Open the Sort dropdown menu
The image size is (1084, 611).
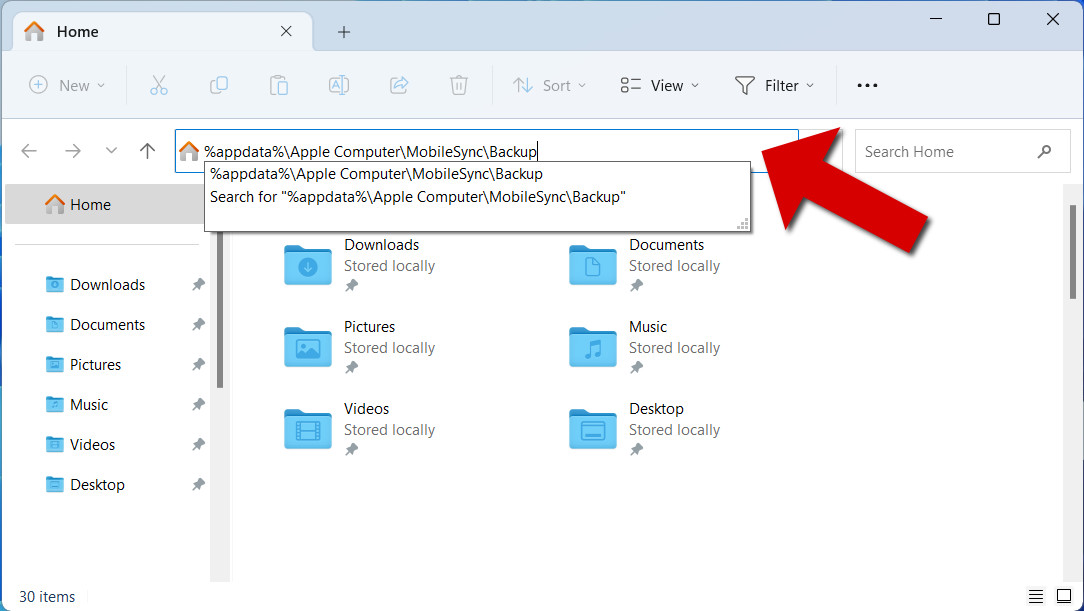pos(549,85)
